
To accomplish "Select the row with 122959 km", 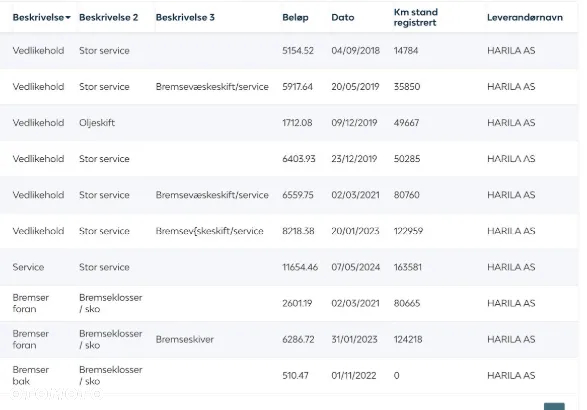I will pyautogui.click(x=289, y=231).
